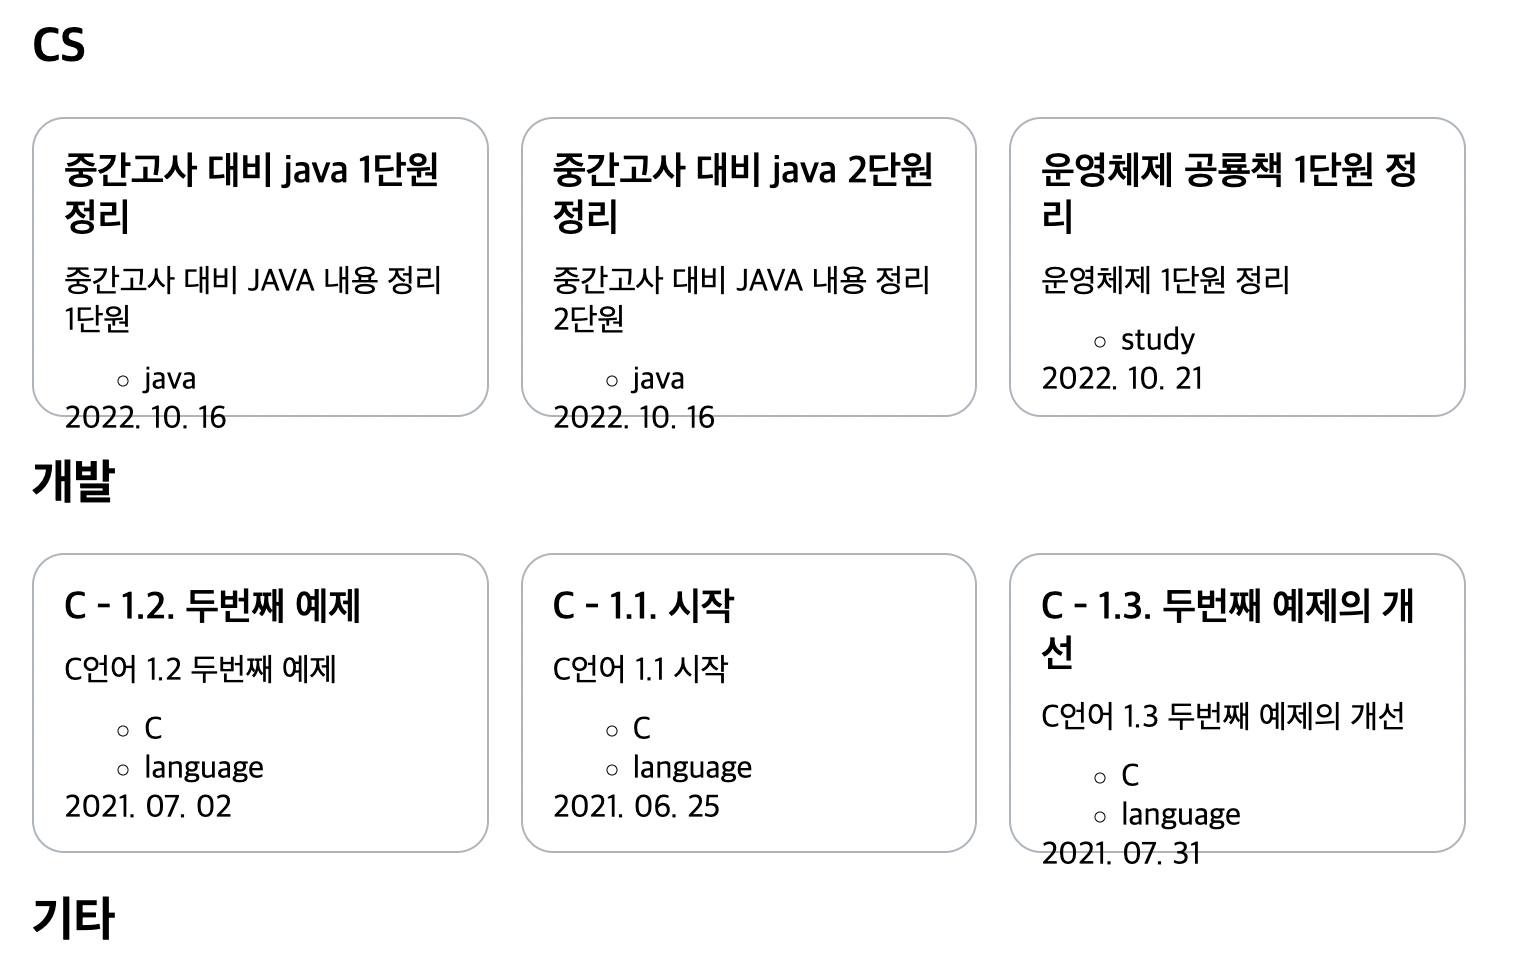
Task: Click 'language' tag in 1.3 개선 card
Action: coord(1180,815)
